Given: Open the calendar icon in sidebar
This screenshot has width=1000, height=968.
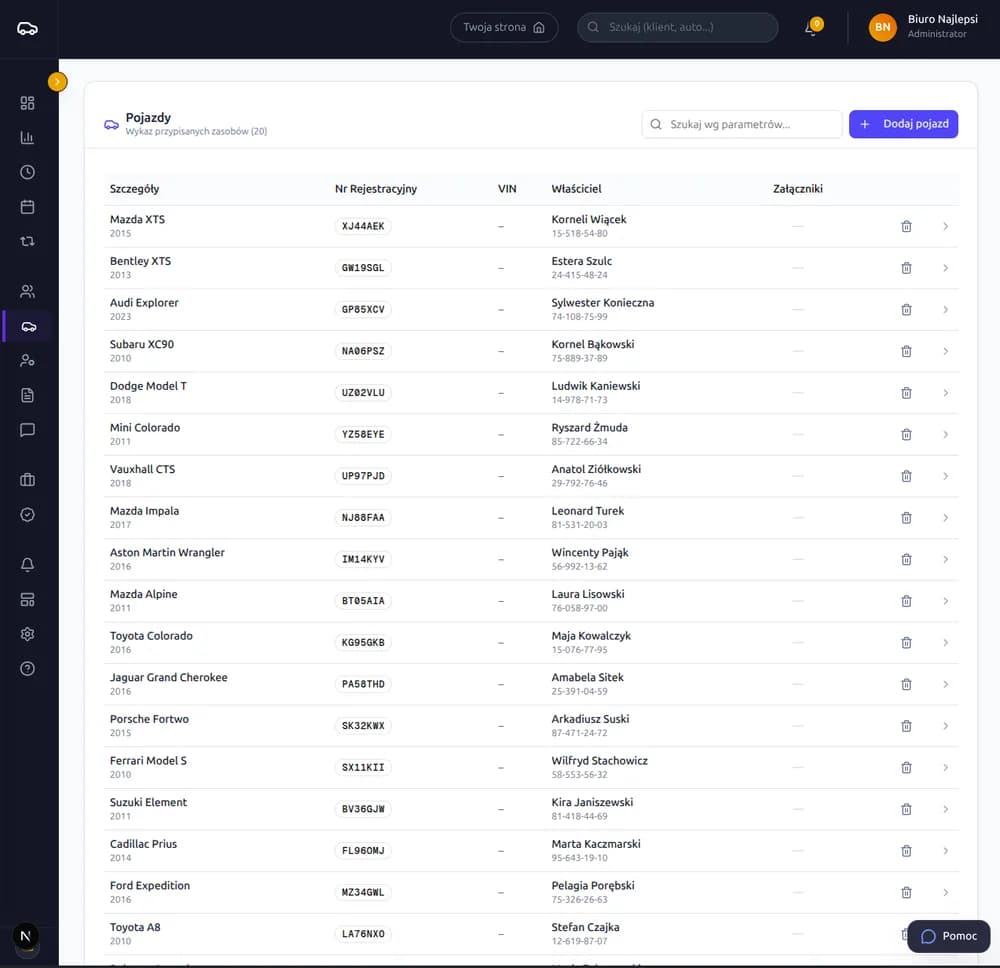Looking at the screenshot, I should 27,207.
